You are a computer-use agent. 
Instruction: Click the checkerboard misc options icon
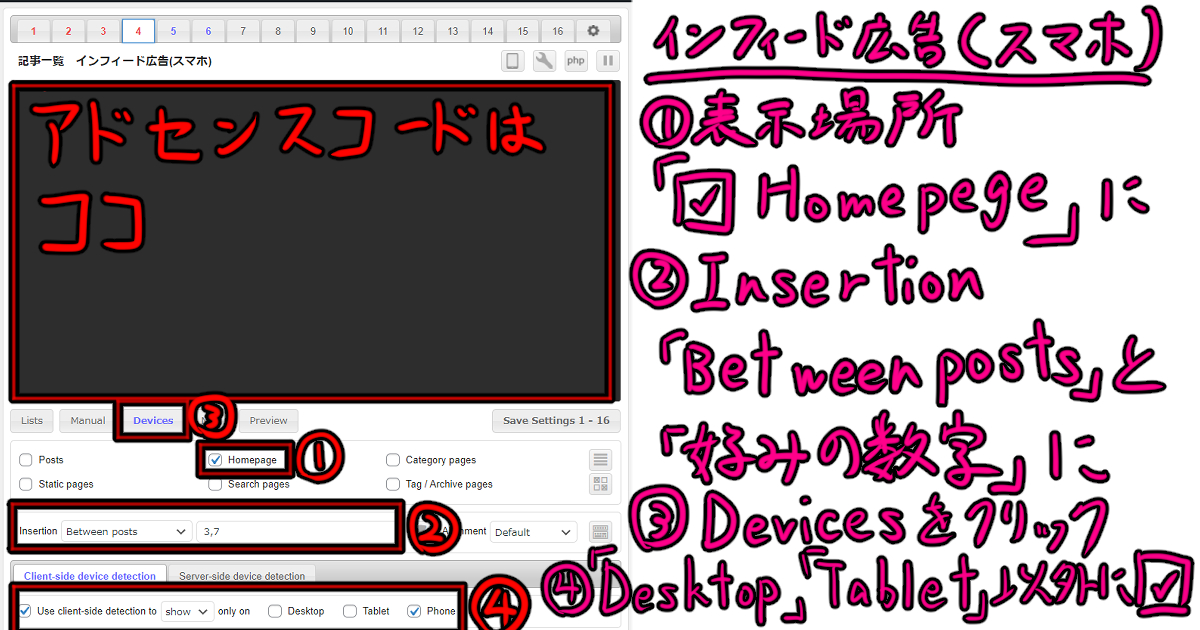click(x=600, y=484)
